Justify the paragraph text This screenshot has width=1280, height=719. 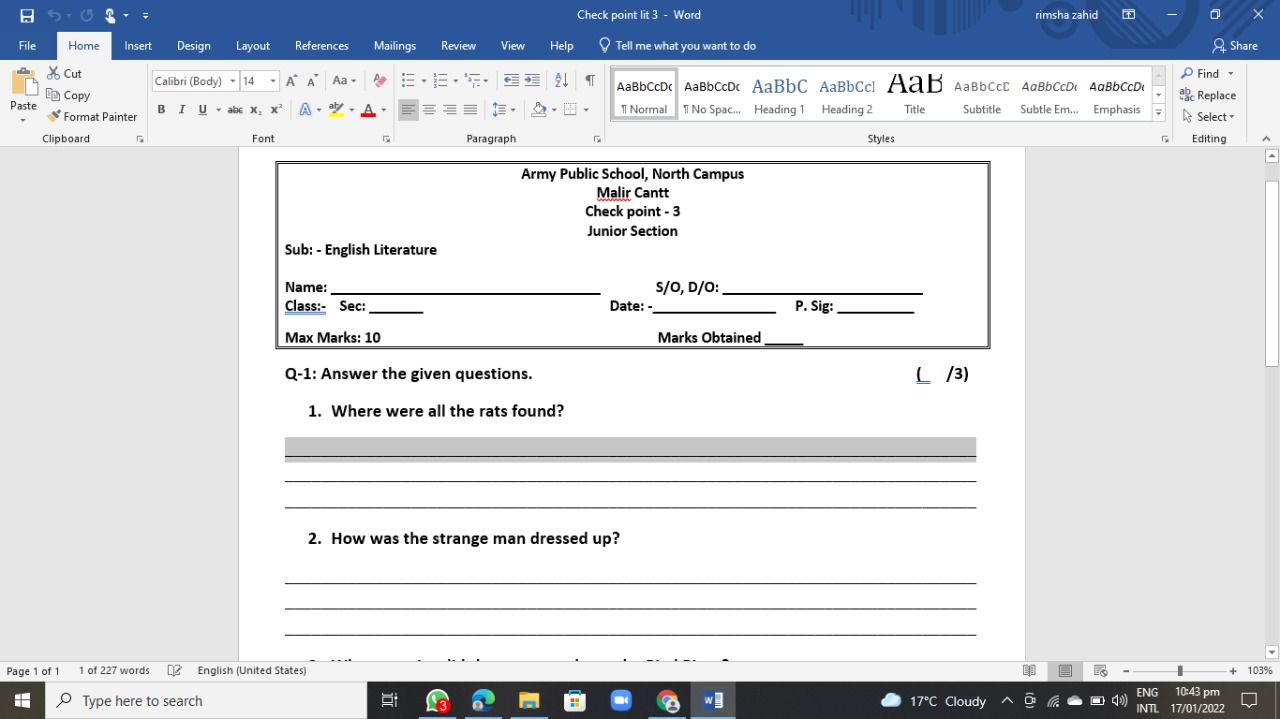point(471,110)
